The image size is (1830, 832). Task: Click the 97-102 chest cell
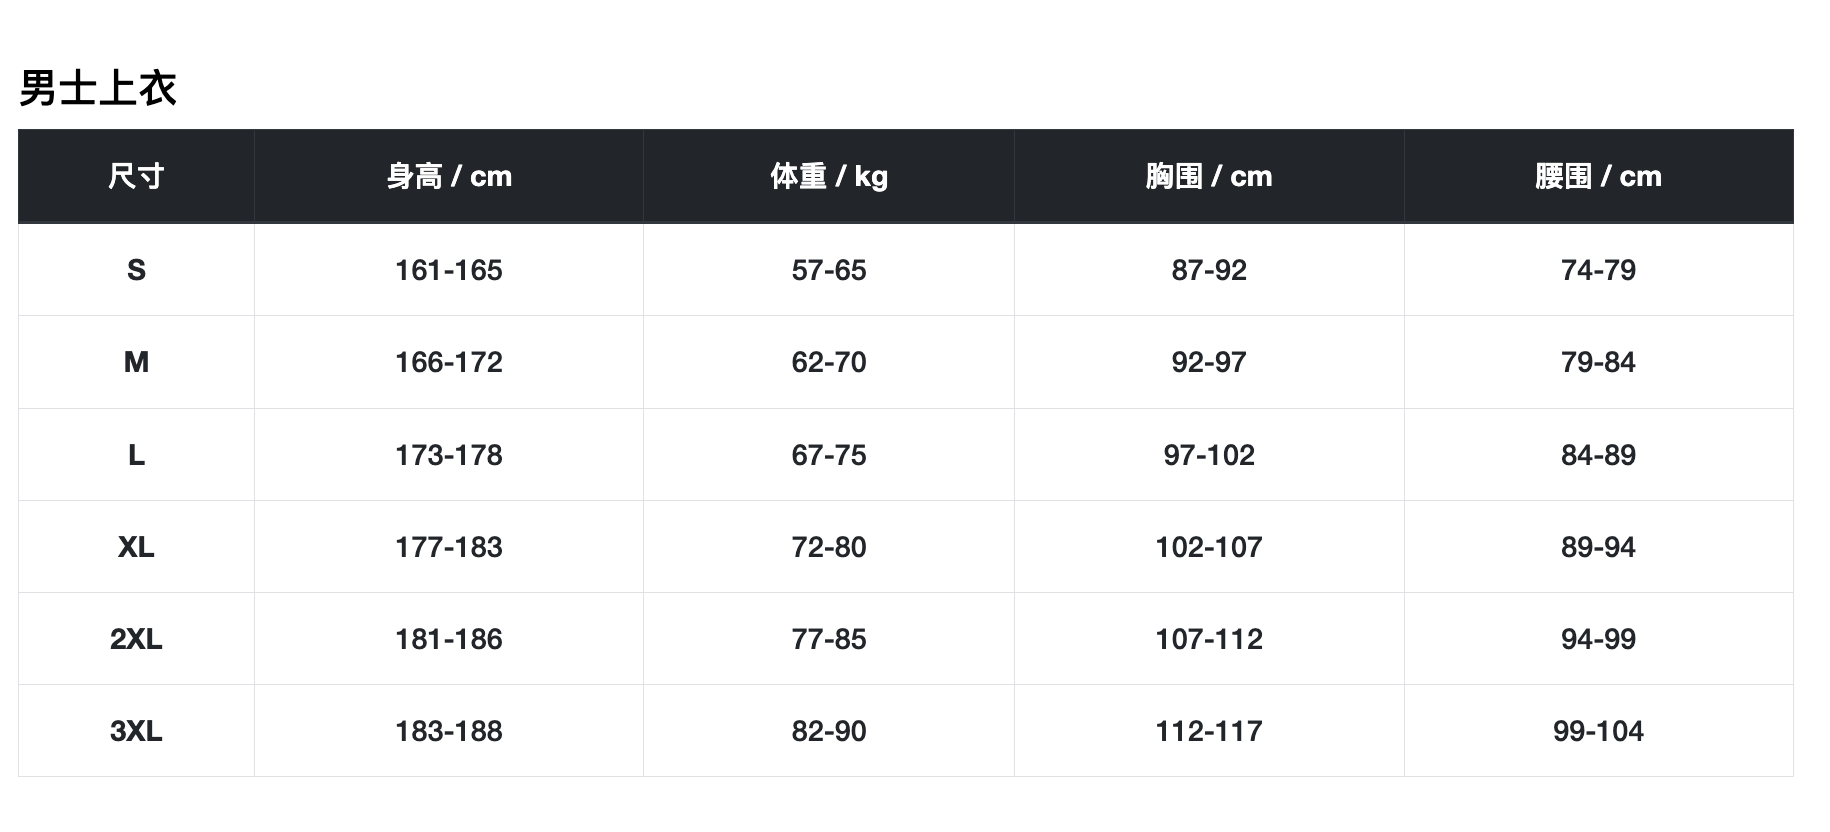(x=1209, y=455)
